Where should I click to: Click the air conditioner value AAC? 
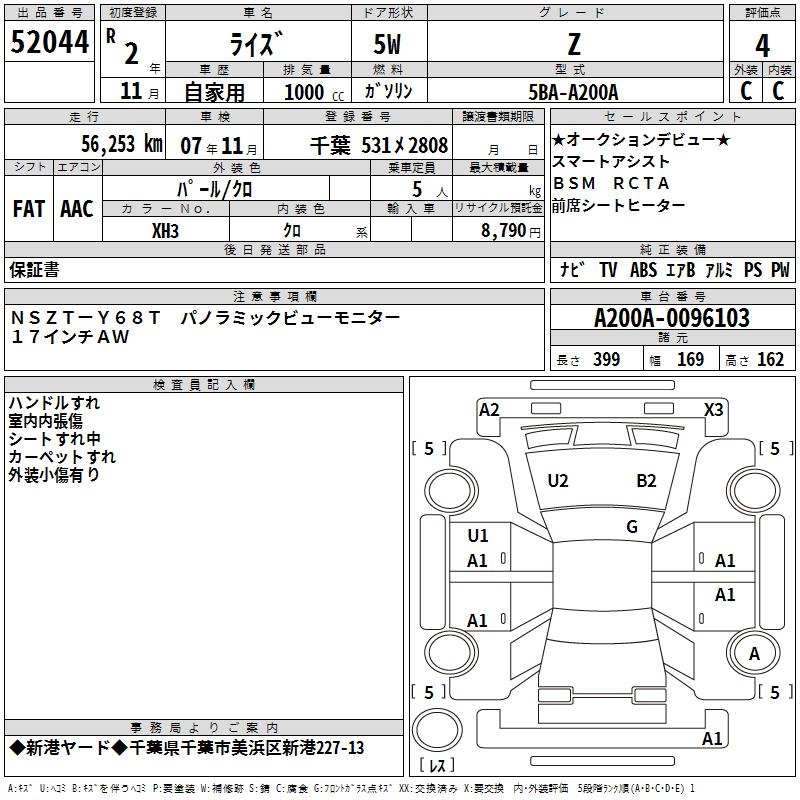77,209
